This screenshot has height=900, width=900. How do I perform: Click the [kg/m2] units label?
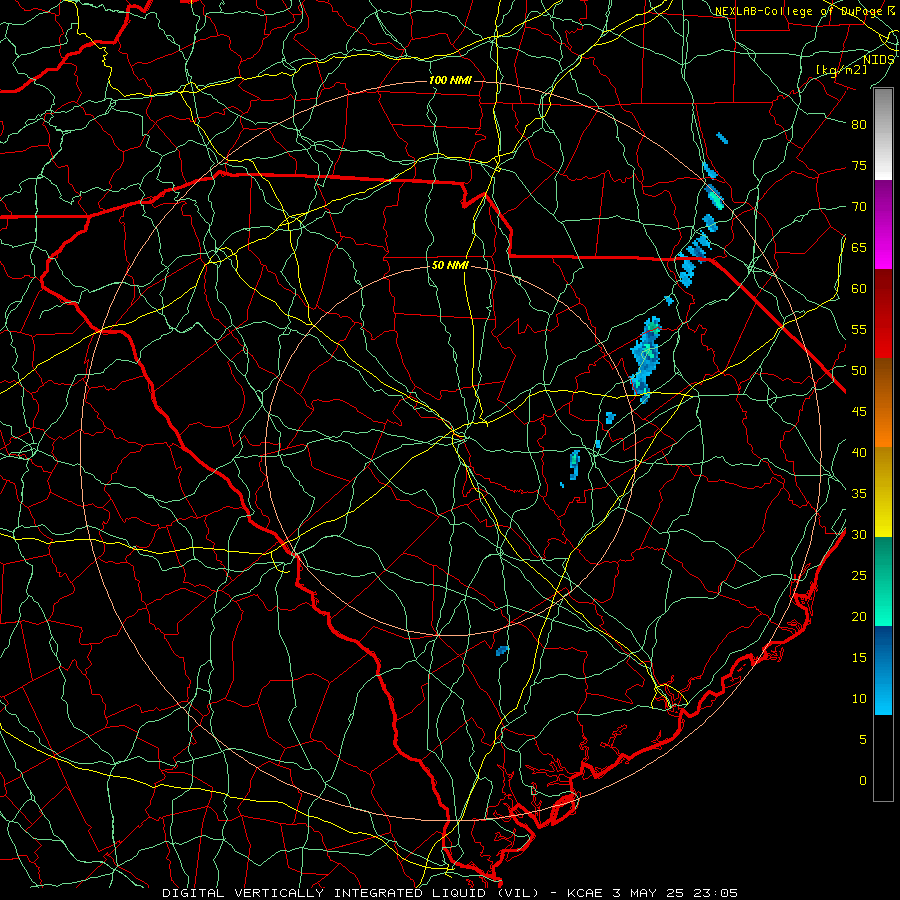(x=841, y=69)
